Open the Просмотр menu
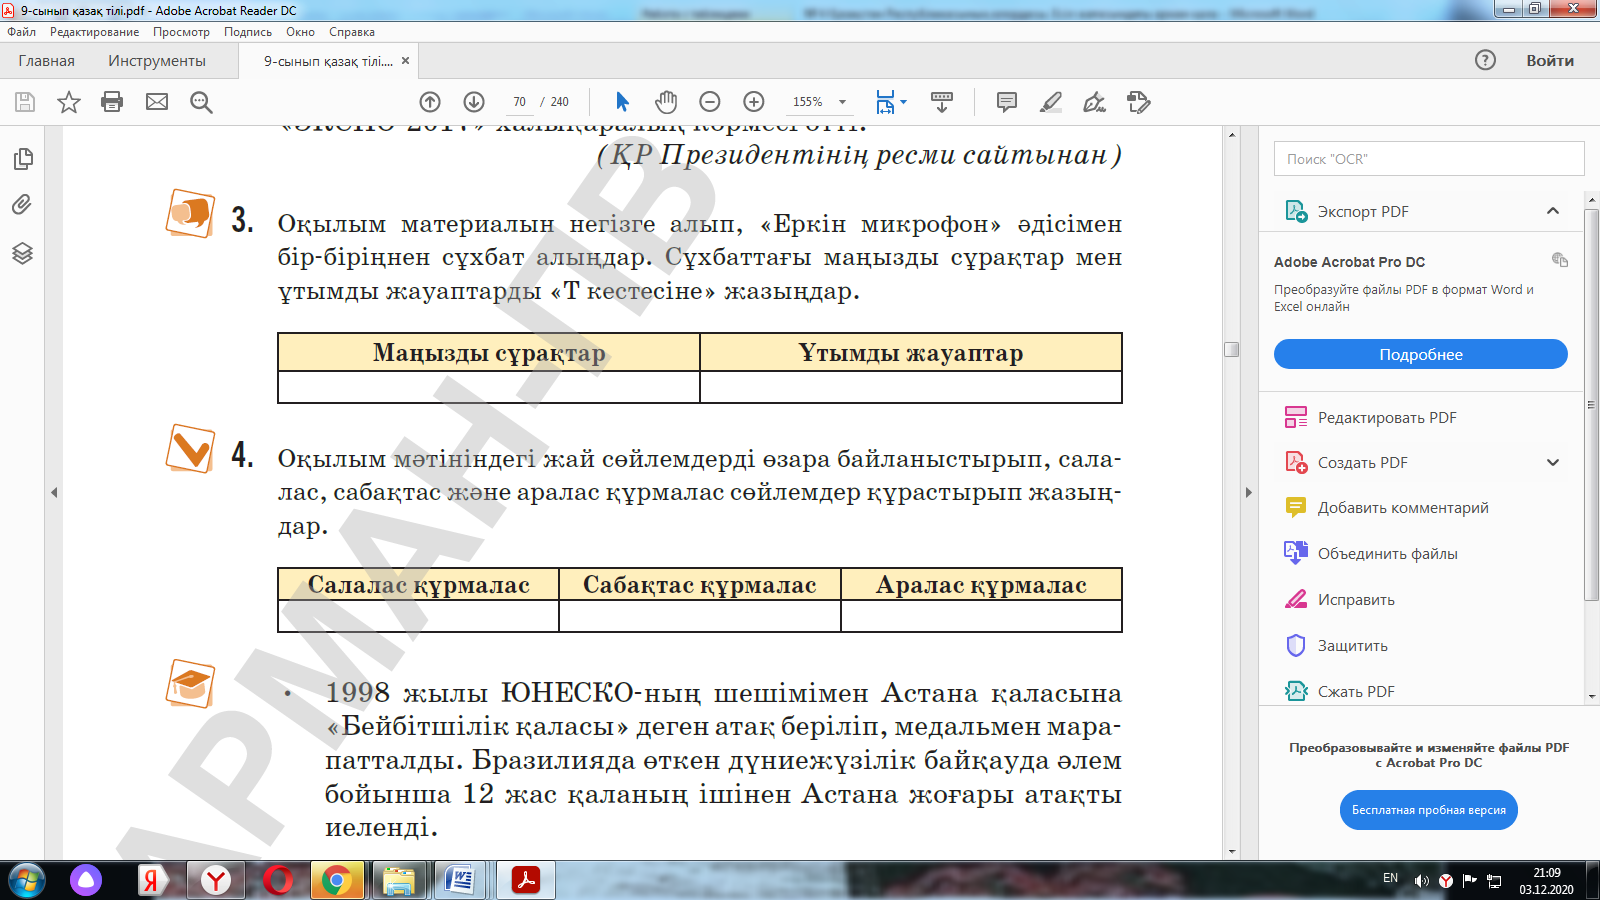 [x=181, y=32]
